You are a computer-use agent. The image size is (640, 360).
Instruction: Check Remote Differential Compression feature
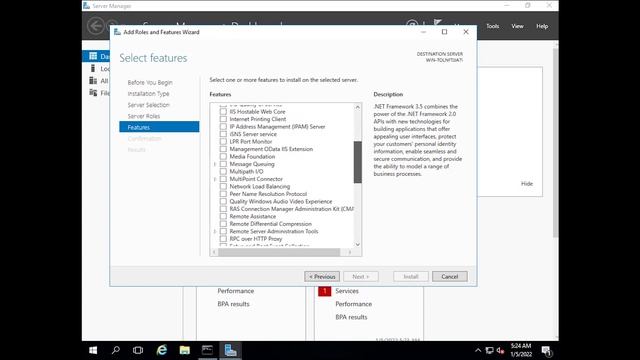pos(223,224)
